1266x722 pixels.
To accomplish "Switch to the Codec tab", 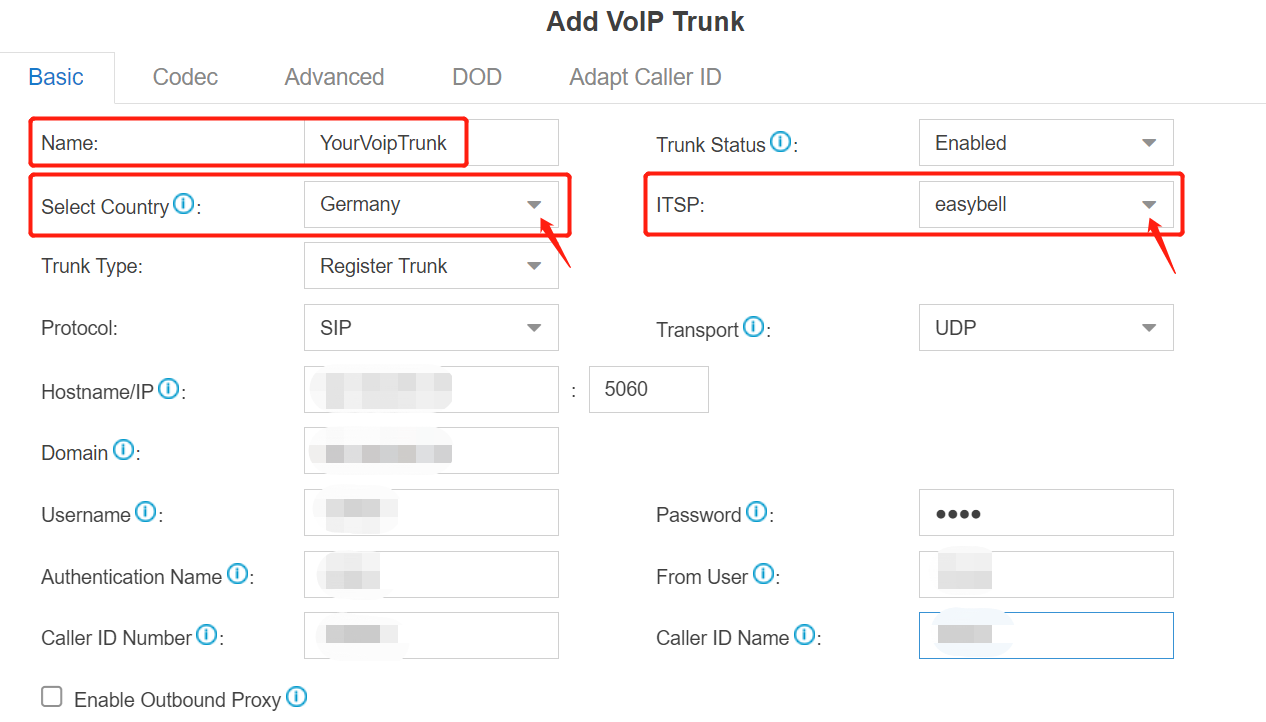I will click(184, 77).
